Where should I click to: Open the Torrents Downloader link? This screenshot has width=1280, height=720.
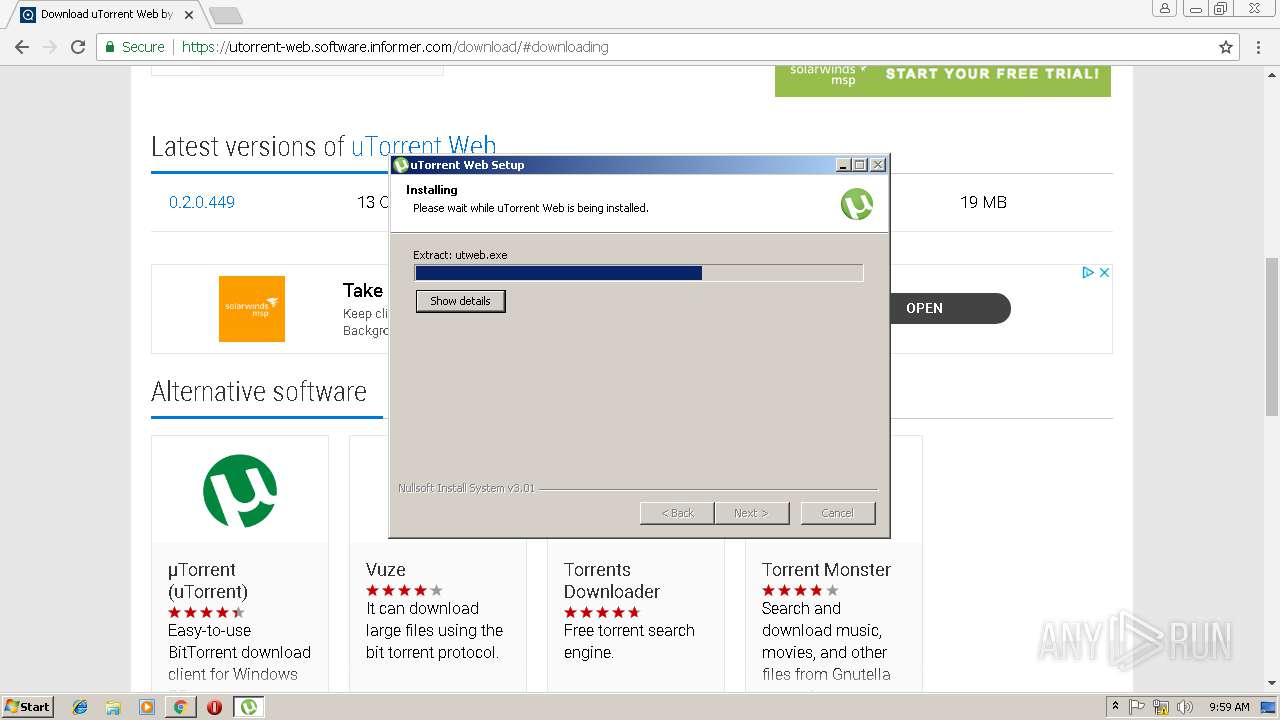click(x=612, y=580)
